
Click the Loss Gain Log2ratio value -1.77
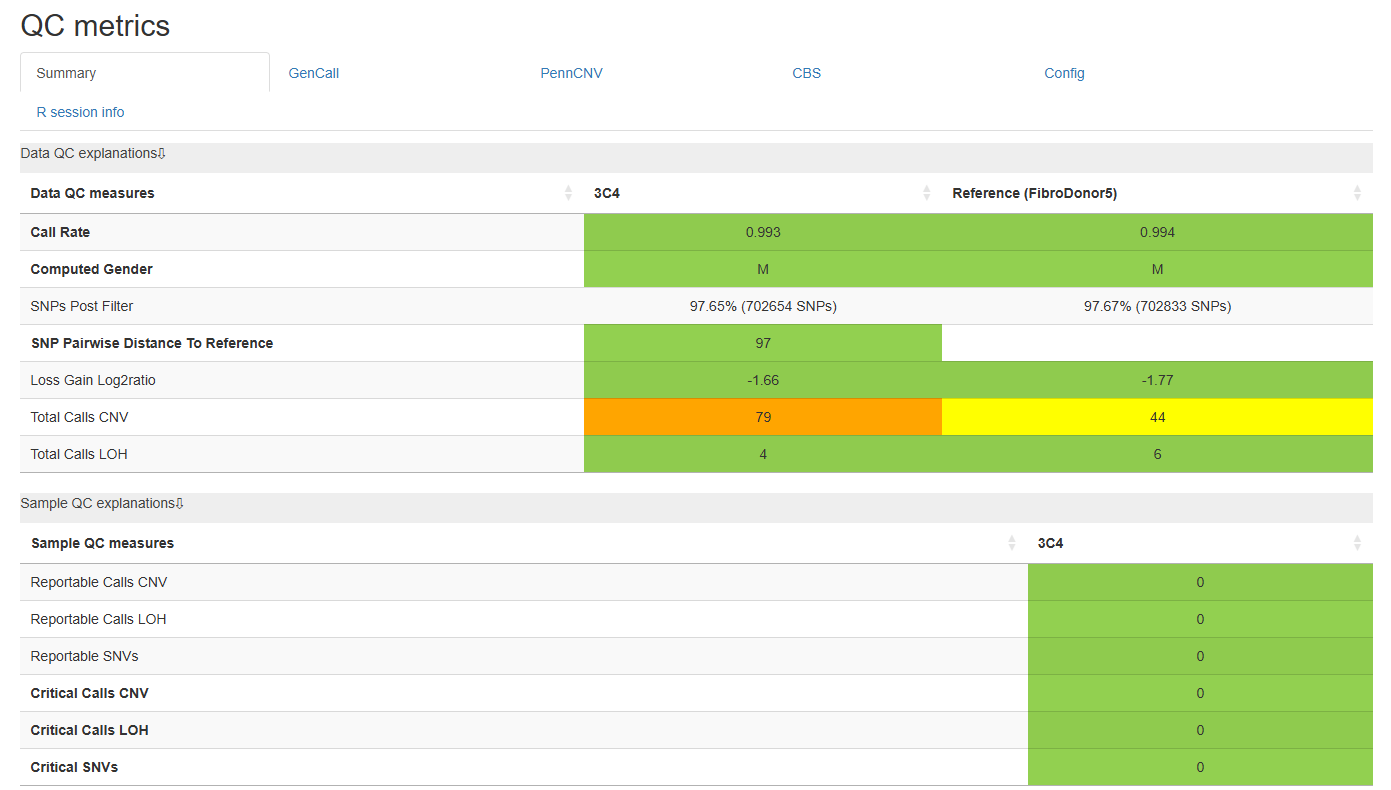(x=1157, y=380)
